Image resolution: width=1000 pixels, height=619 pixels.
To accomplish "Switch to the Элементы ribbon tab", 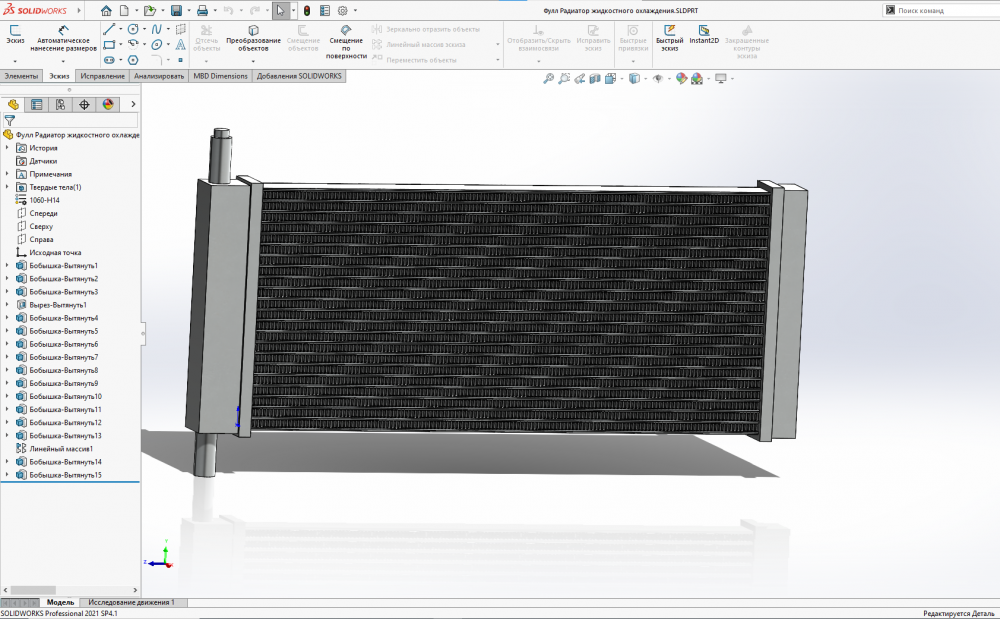I will coord(21,76).
